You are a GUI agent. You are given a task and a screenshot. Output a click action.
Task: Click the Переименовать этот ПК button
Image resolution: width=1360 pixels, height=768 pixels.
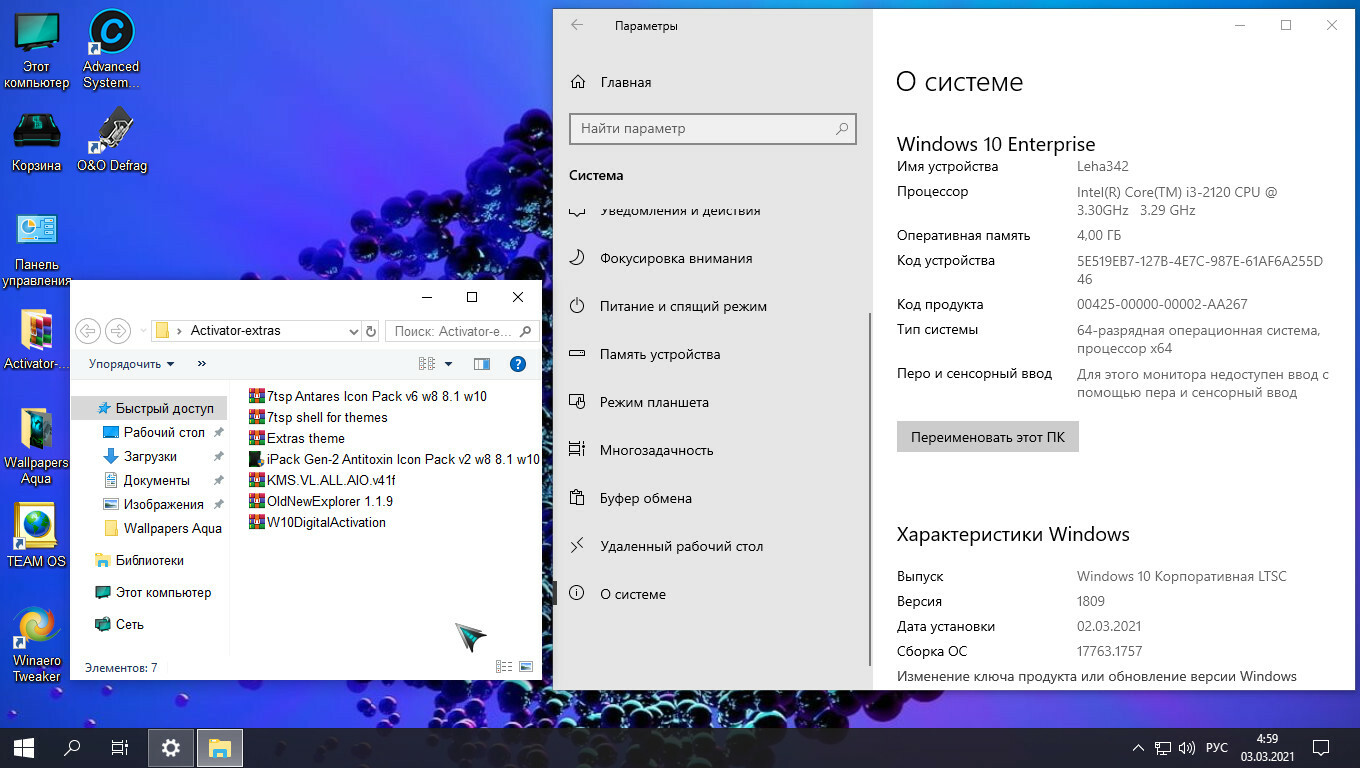coord(987,437)
